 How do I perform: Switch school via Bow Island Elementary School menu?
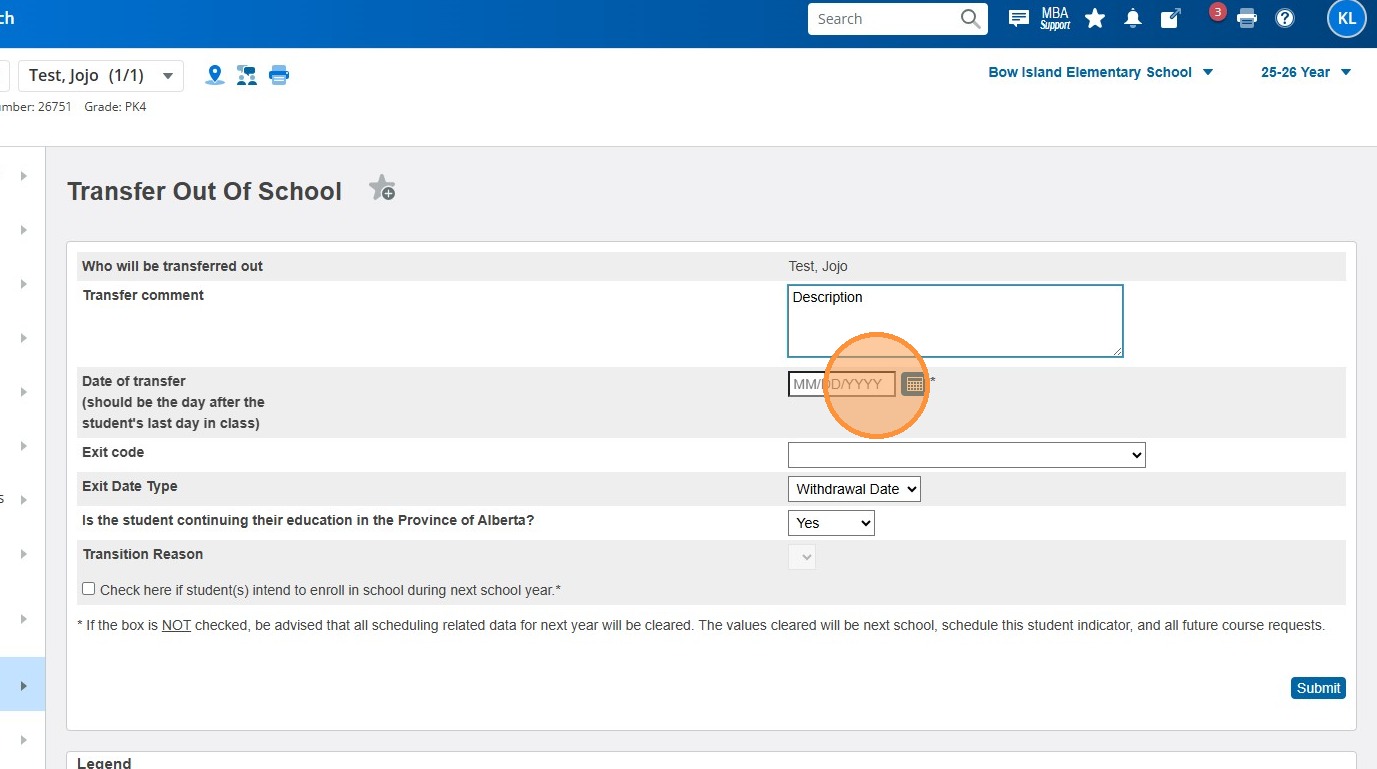pyautogui.click(x=1100, y=72)
